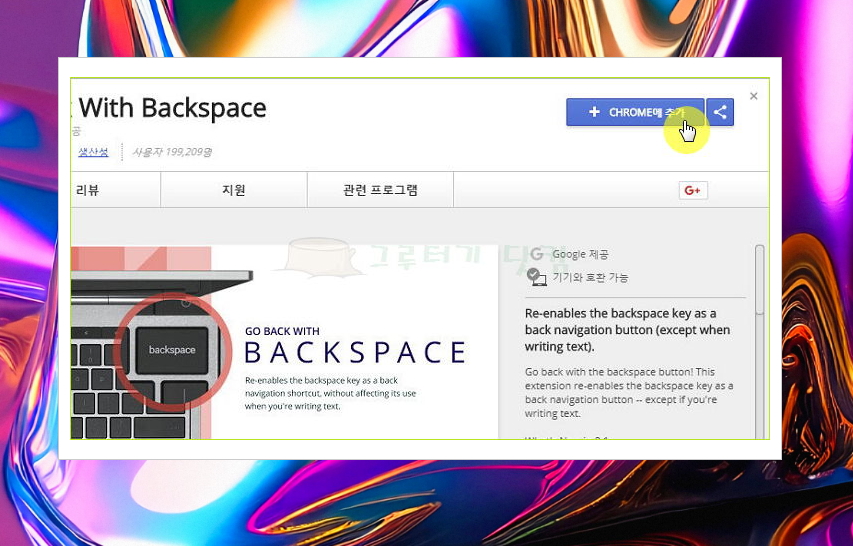Click the bold 'Re-enables the backspace key' summary
Screen dimensions: 853x546
coord(627,330)
